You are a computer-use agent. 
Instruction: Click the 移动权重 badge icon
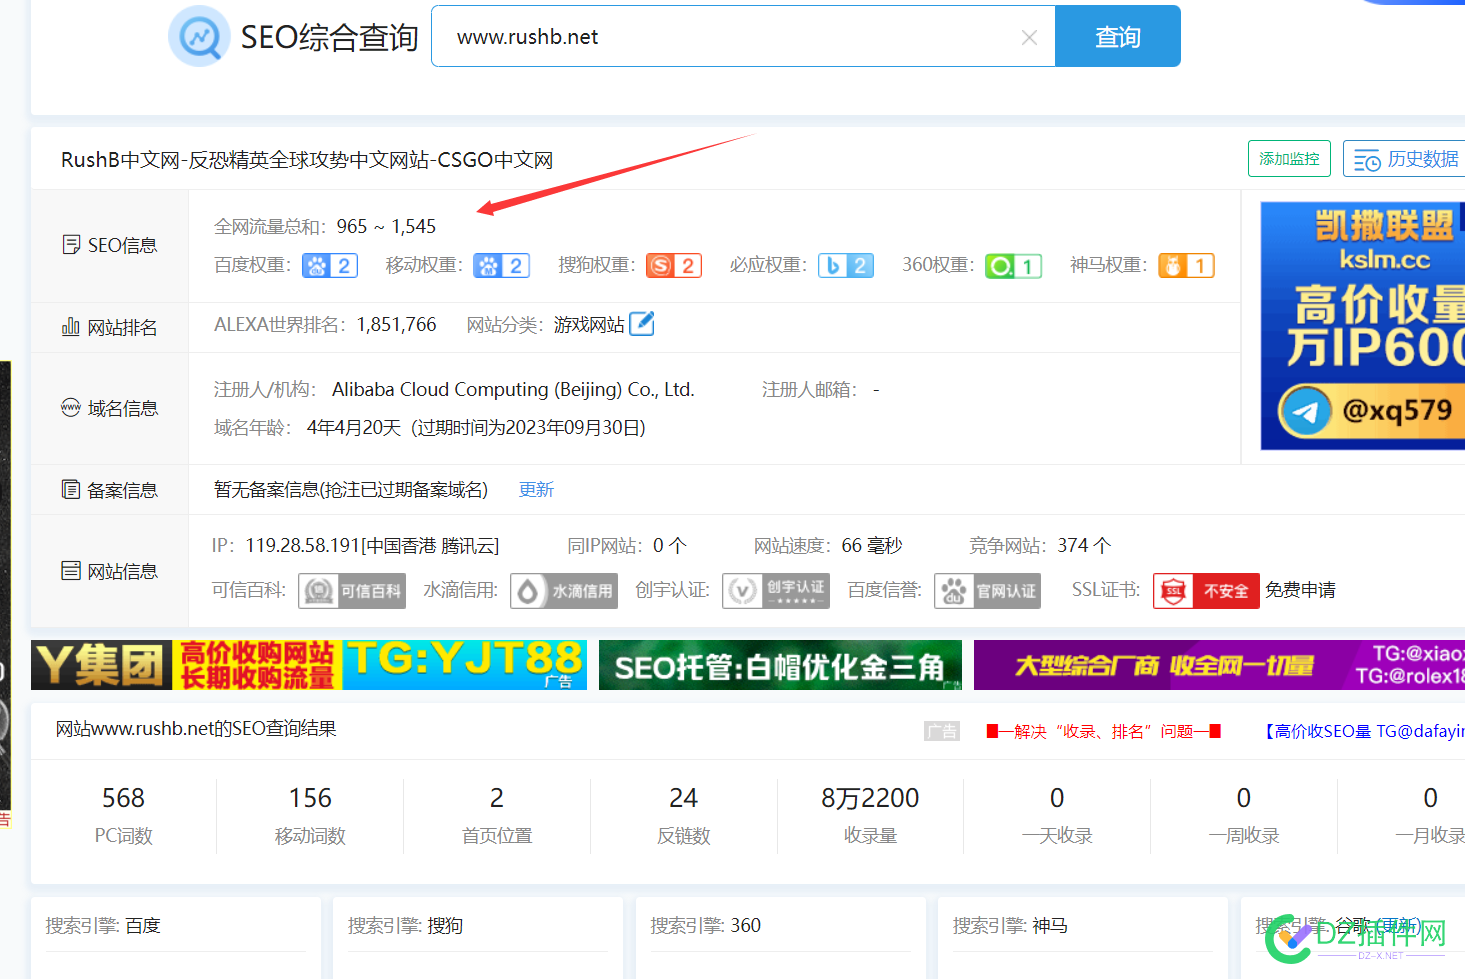[x=502, y=266]
